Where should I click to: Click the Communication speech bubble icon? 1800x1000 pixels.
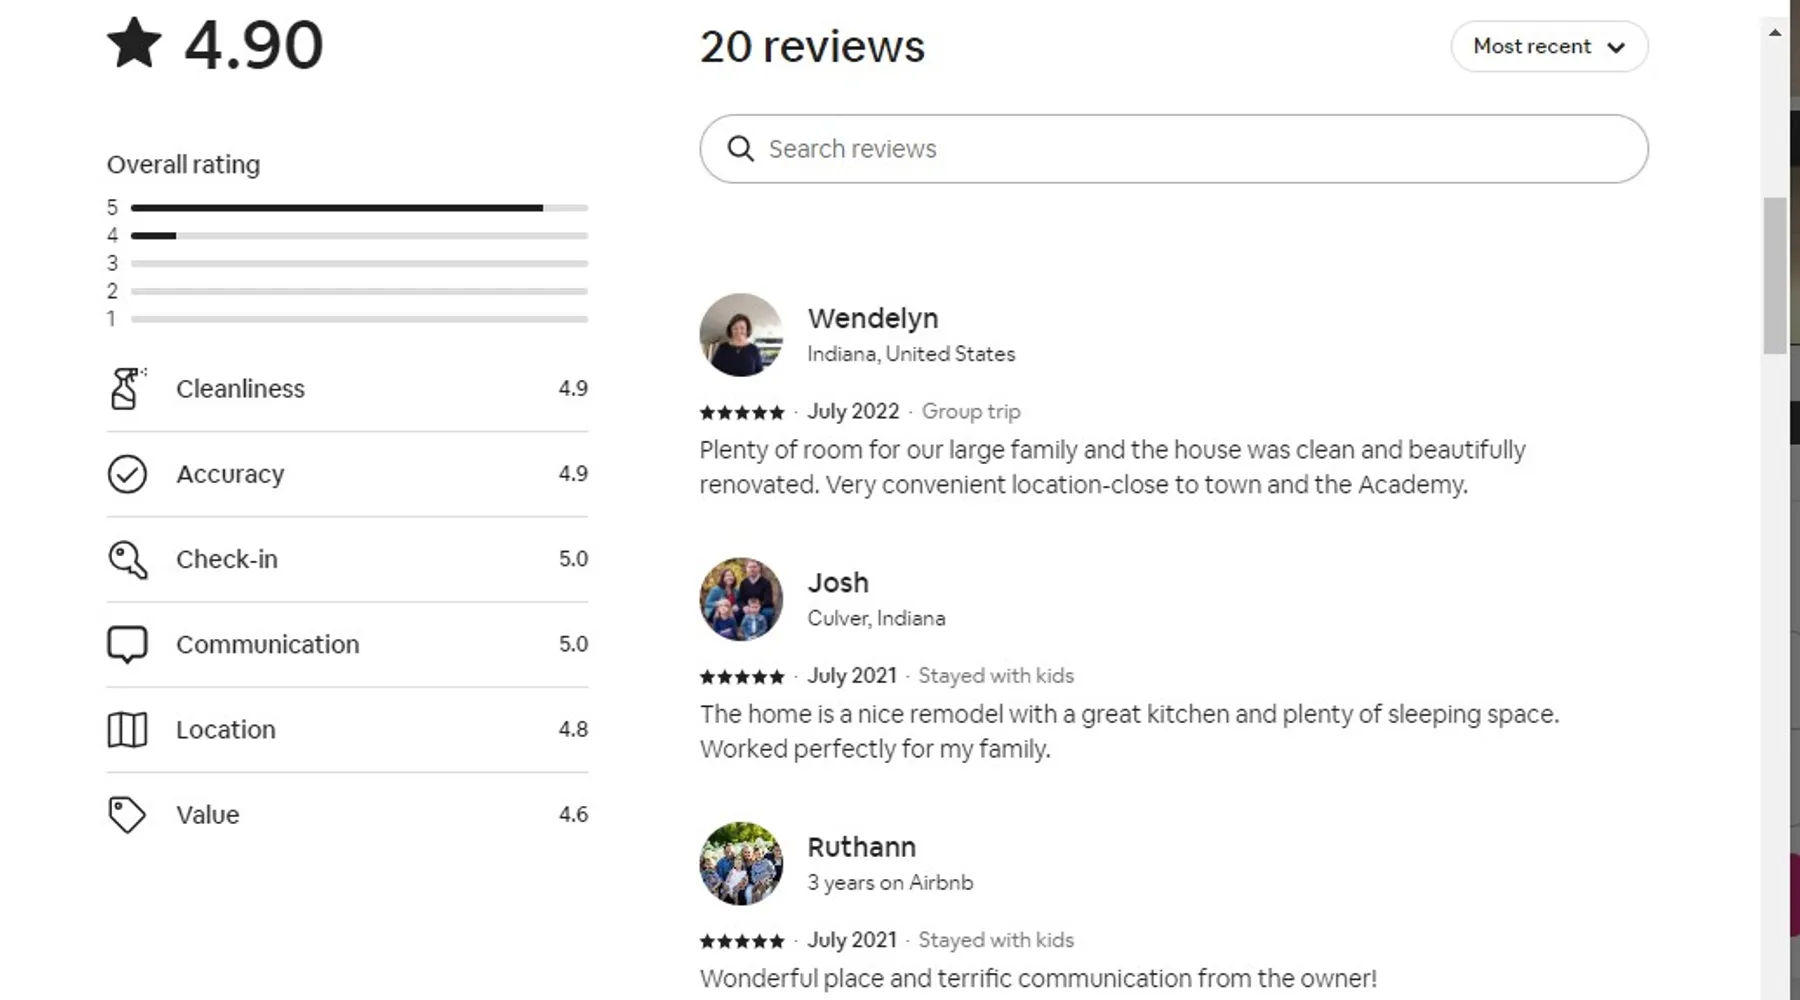pos(127,644)
